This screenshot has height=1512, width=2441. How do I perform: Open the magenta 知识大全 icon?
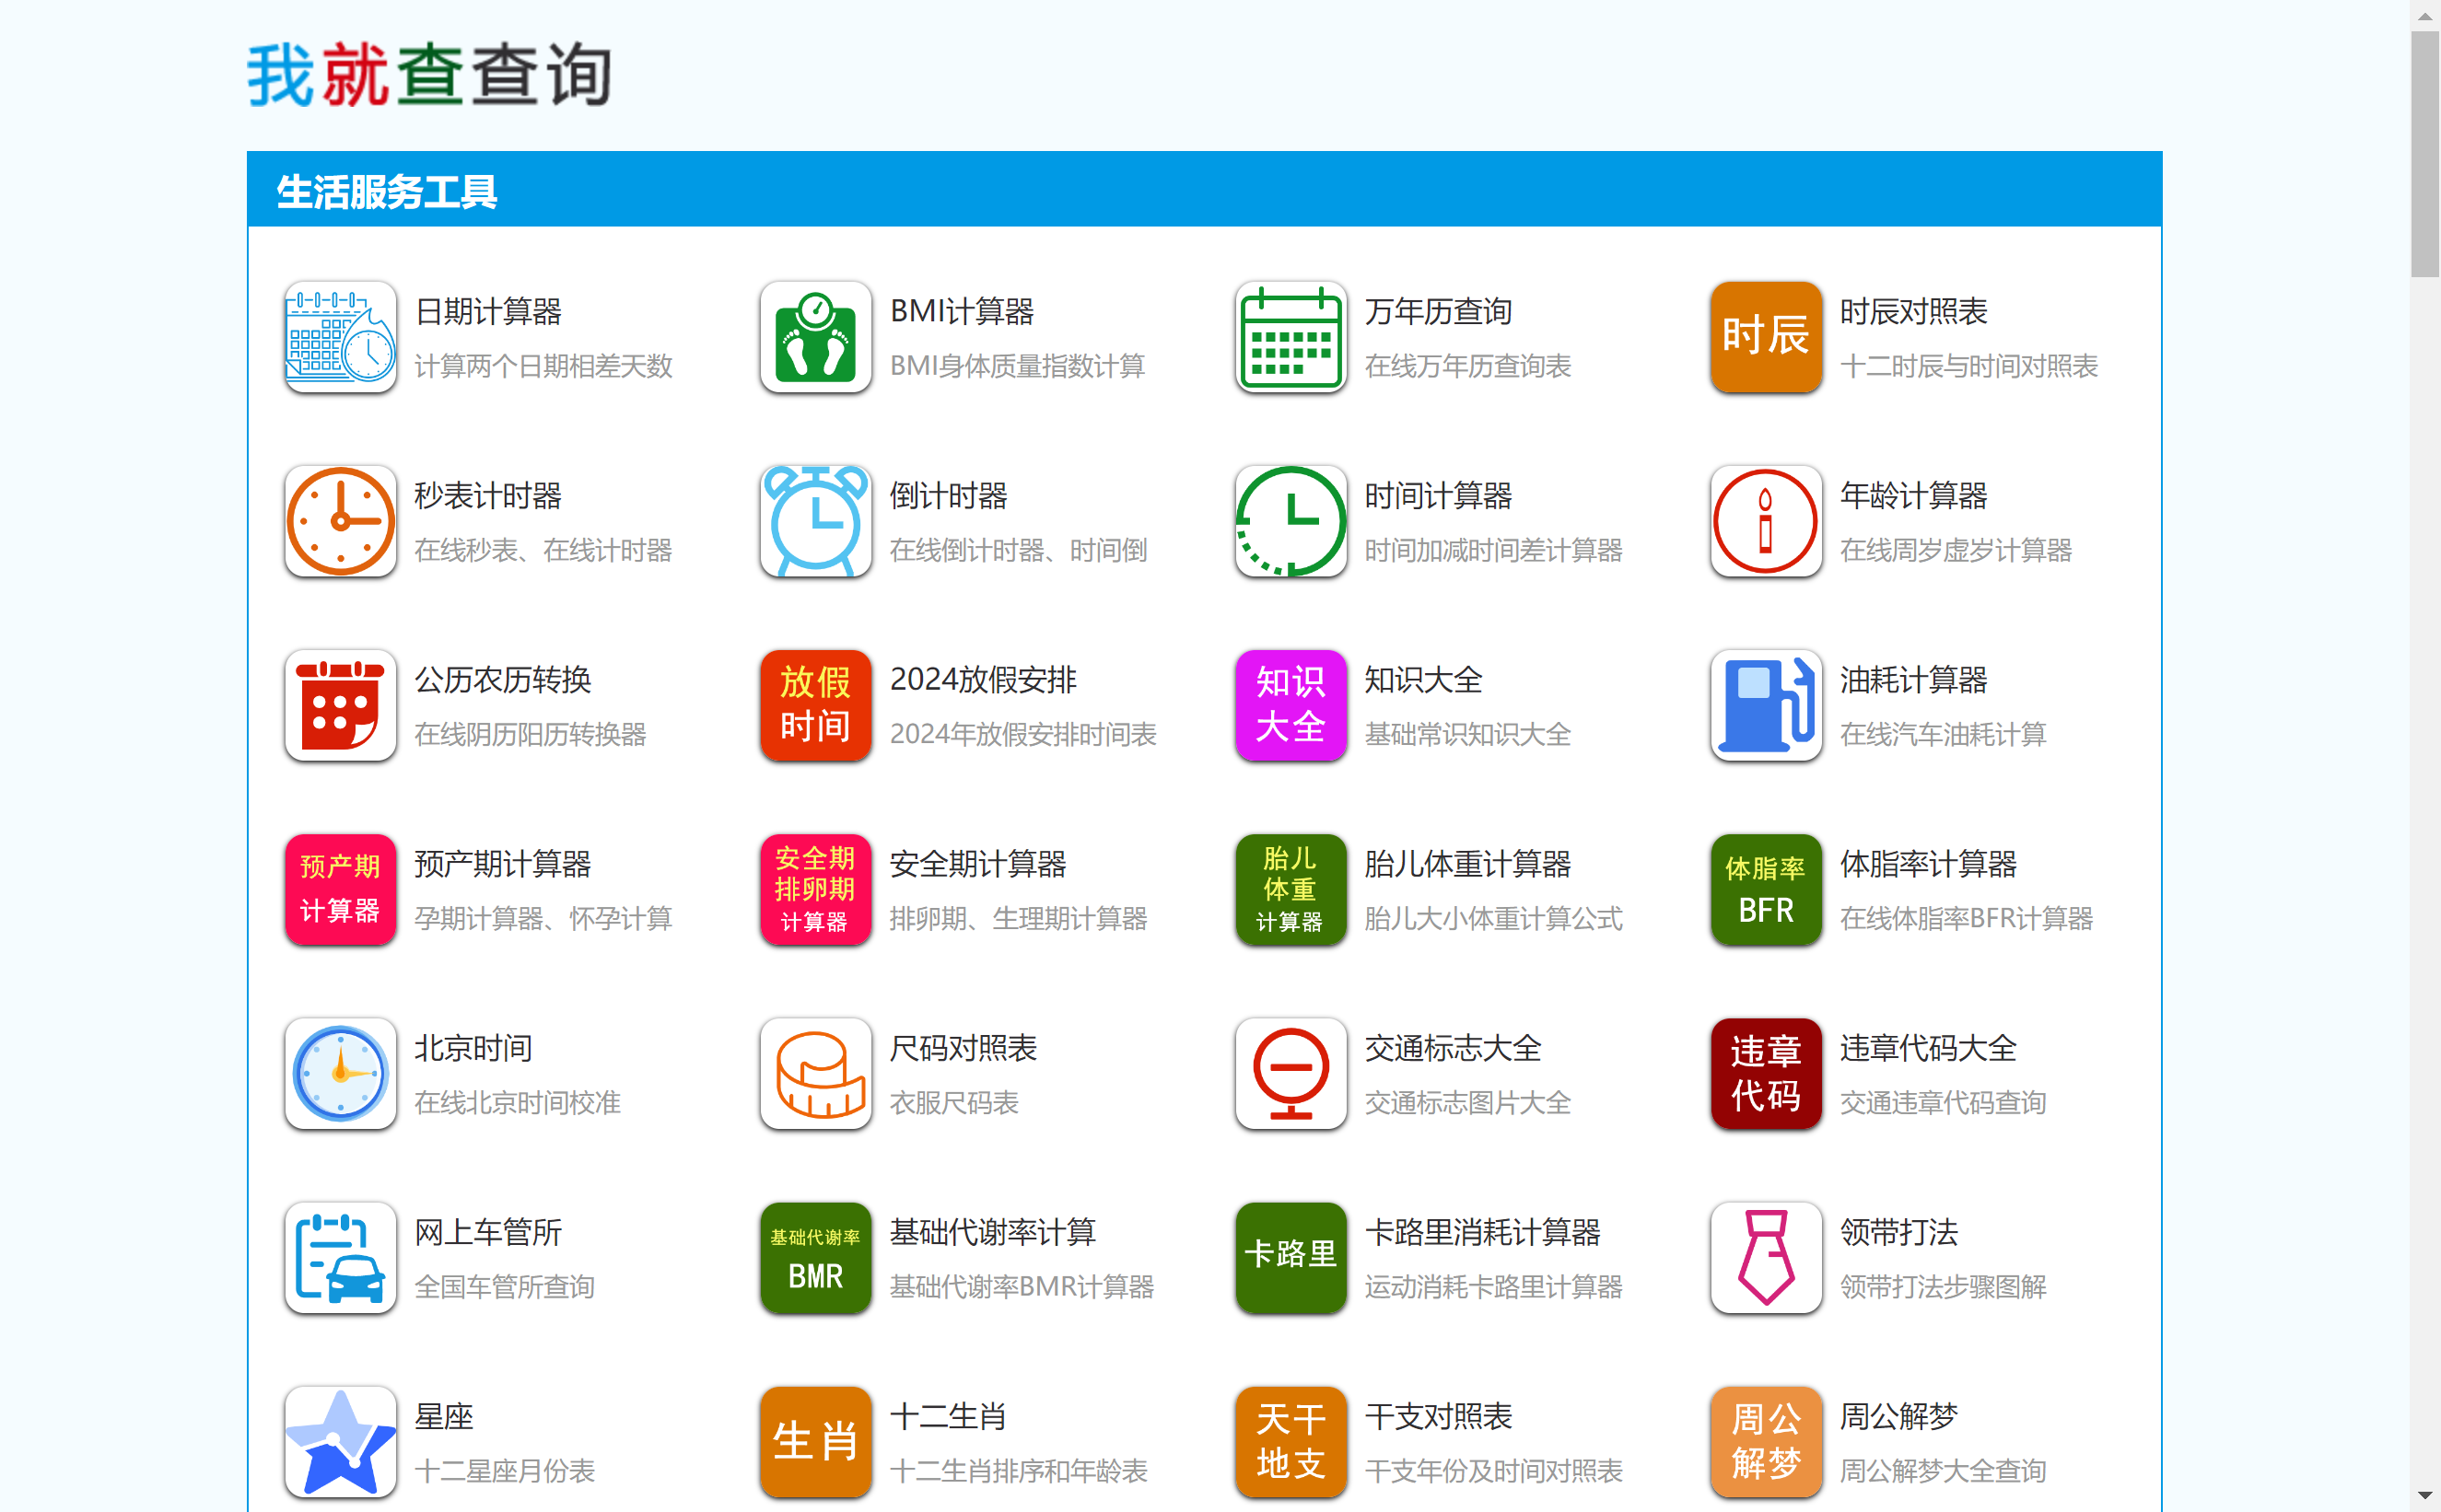[1290, 705]
